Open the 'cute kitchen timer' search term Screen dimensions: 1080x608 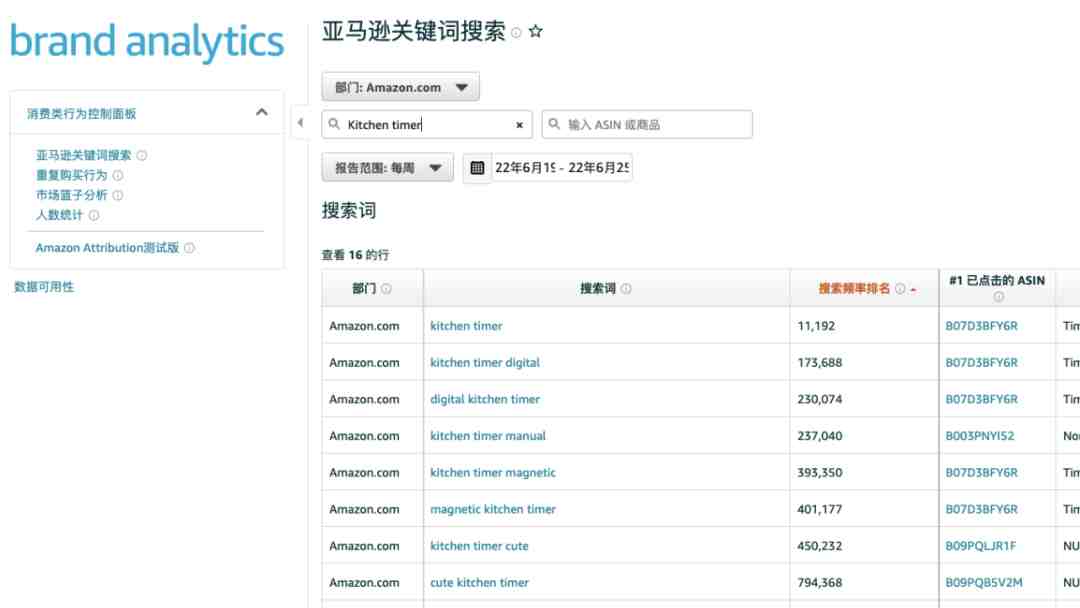(x=479, y=583)
